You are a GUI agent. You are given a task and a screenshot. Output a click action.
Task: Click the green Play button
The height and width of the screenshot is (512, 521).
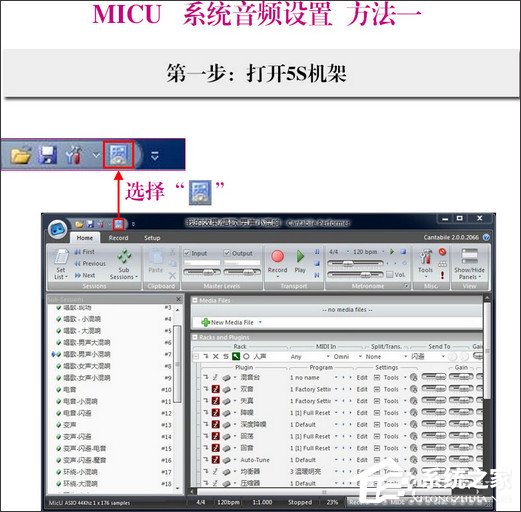click(300, 256)
